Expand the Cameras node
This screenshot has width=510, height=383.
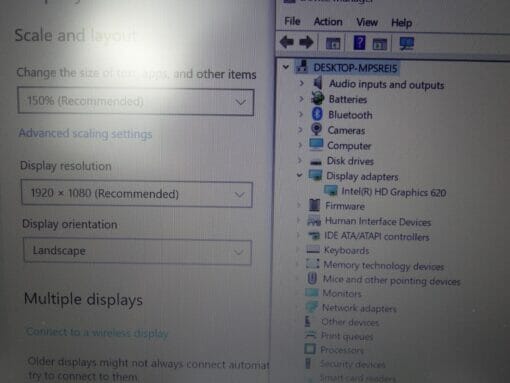pyautogui.click(x=300, y=129)
